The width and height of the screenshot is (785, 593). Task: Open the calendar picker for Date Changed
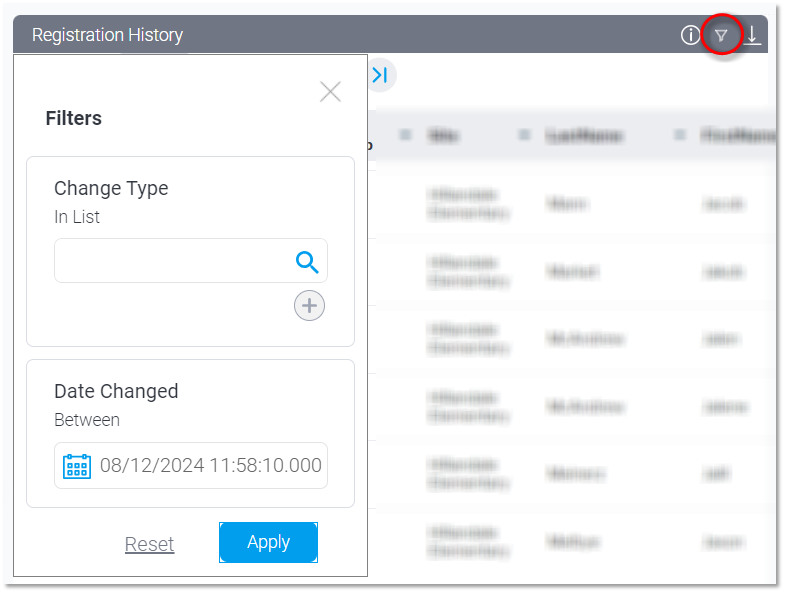click(77, 466)
